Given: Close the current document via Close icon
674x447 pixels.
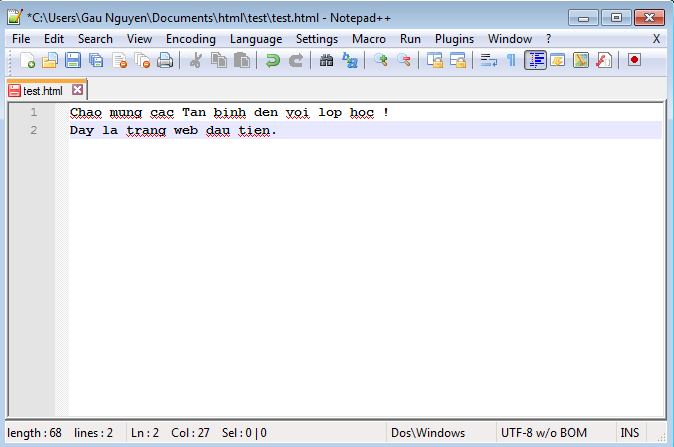Looking at the screenshot, I should click(119, 60).
